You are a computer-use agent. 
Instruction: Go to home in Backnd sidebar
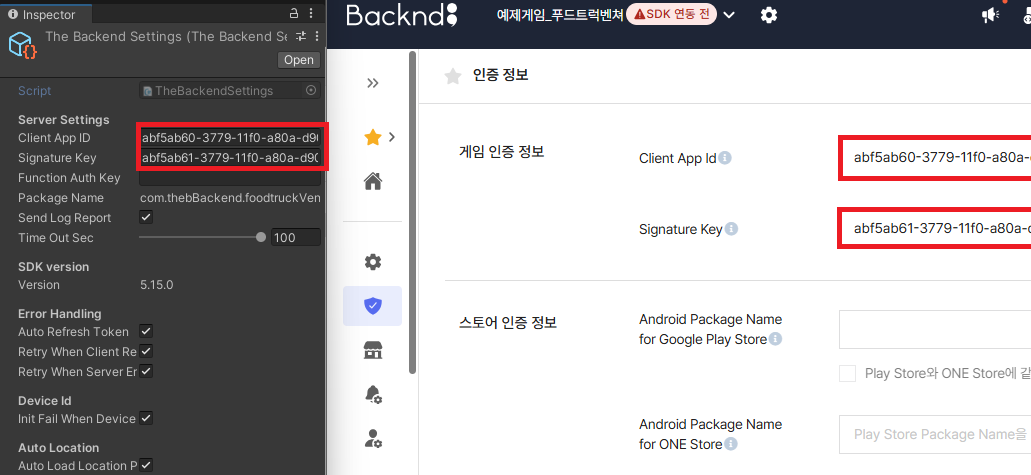pos(373,181)
